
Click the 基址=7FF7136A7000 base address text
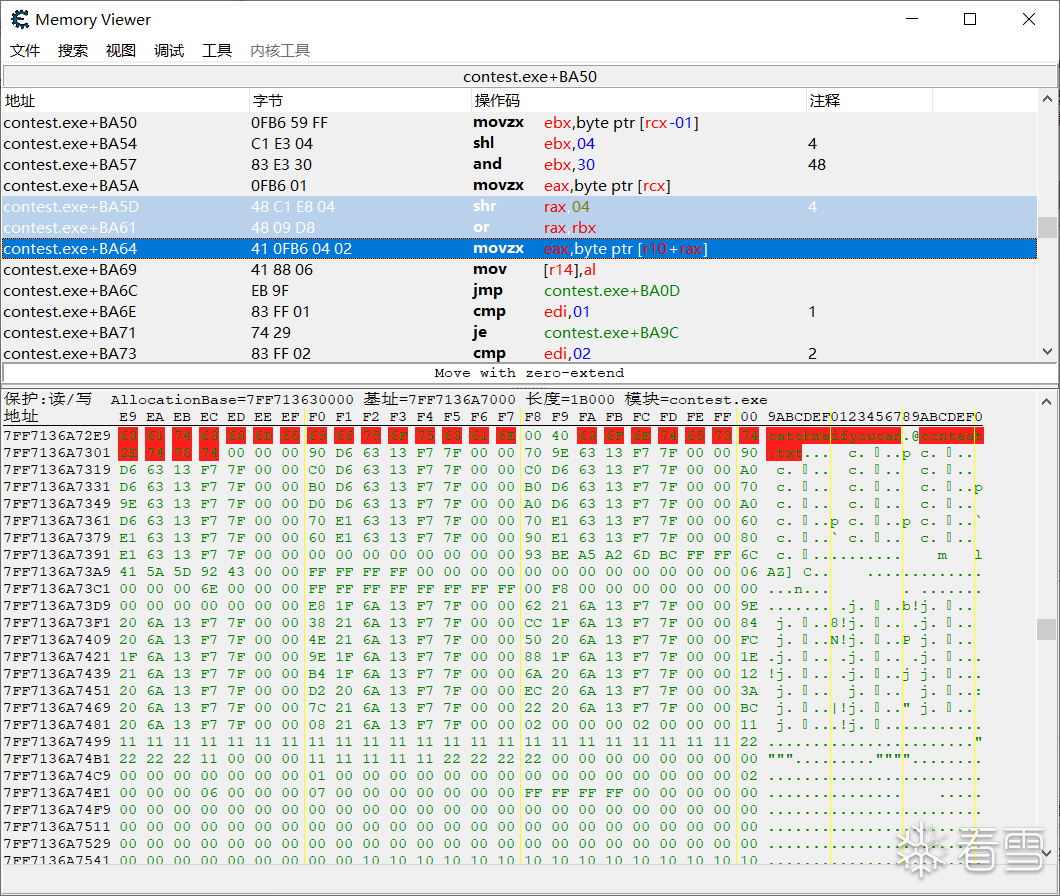click(x=439, y=399)
